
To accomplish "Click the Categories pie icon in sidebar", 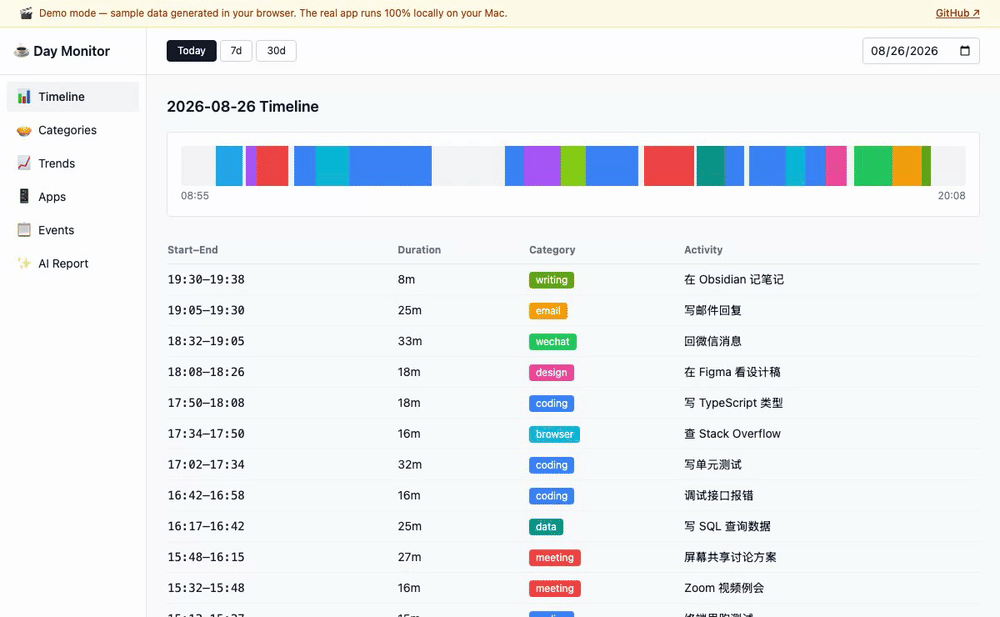I will (24, 130).
